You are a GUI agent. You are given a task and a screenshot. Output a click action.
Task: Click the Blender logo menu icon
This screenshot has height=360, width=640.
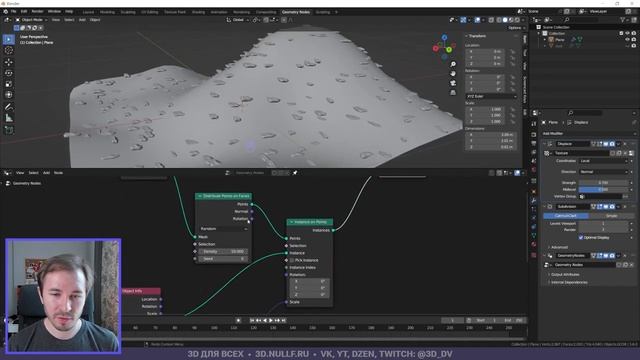[5, 11]
